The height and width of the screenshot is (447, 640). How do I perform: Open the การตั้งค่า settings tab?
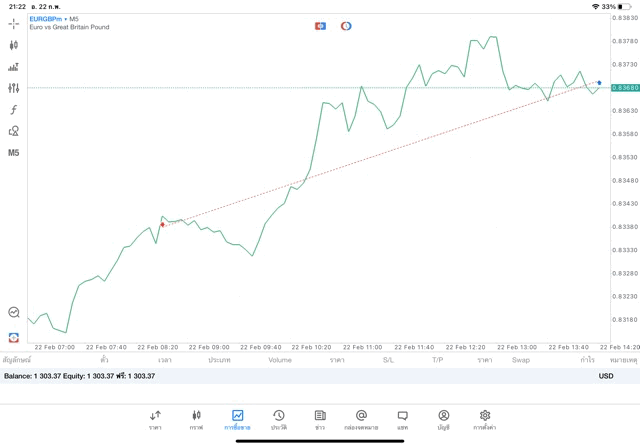click(485, 420)
